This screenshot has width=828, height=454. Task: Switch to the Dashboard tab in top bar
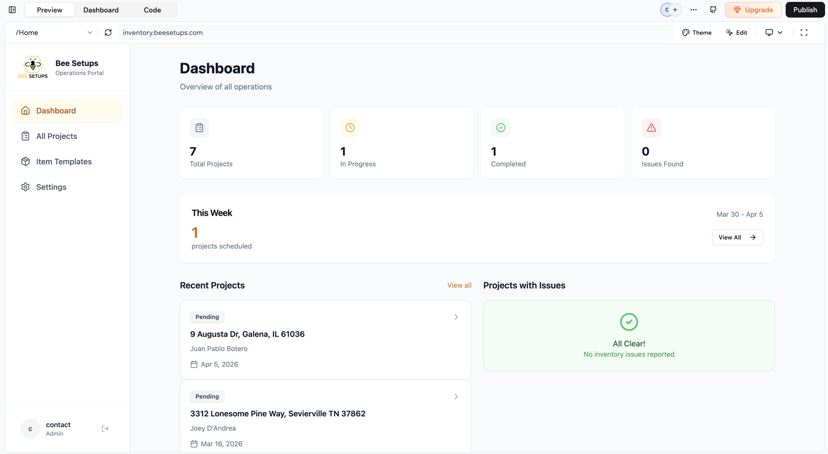pos(101,10)
